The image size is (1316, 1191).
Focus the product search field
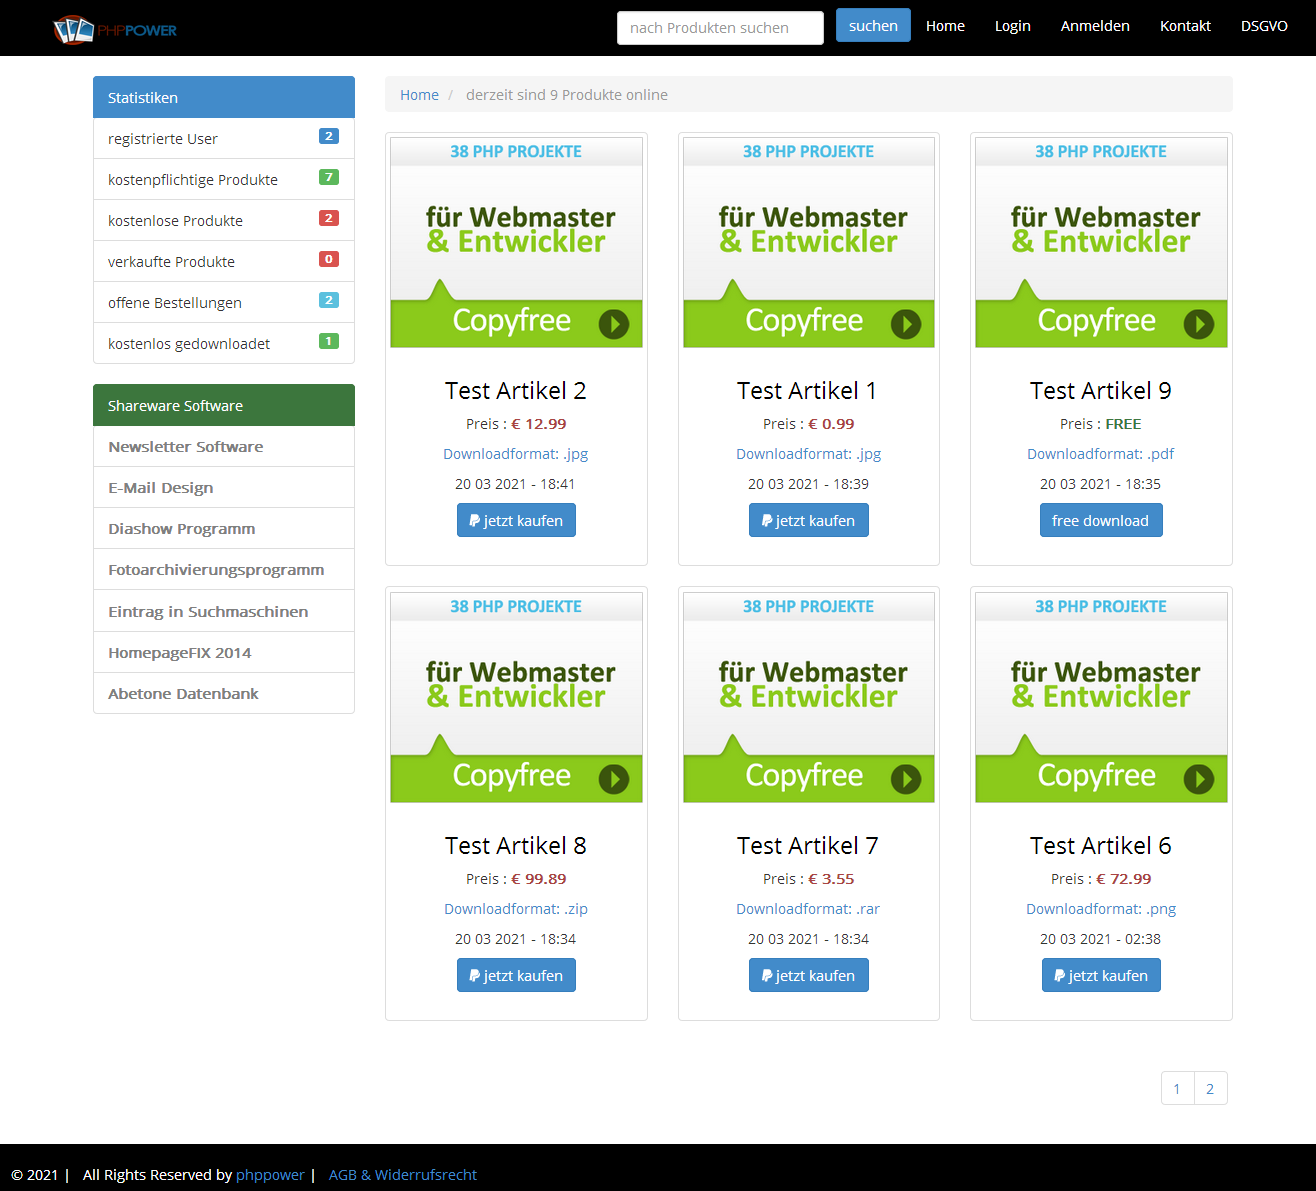tap(720, 28)
